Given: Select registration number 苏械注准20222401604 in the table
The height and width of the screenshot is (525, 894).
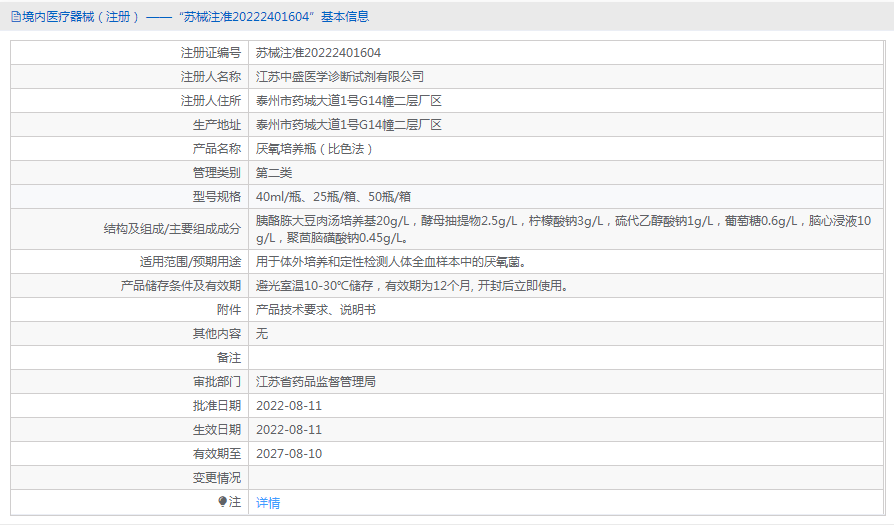Looking at the screenshot, I should click(x=318, y=53).
